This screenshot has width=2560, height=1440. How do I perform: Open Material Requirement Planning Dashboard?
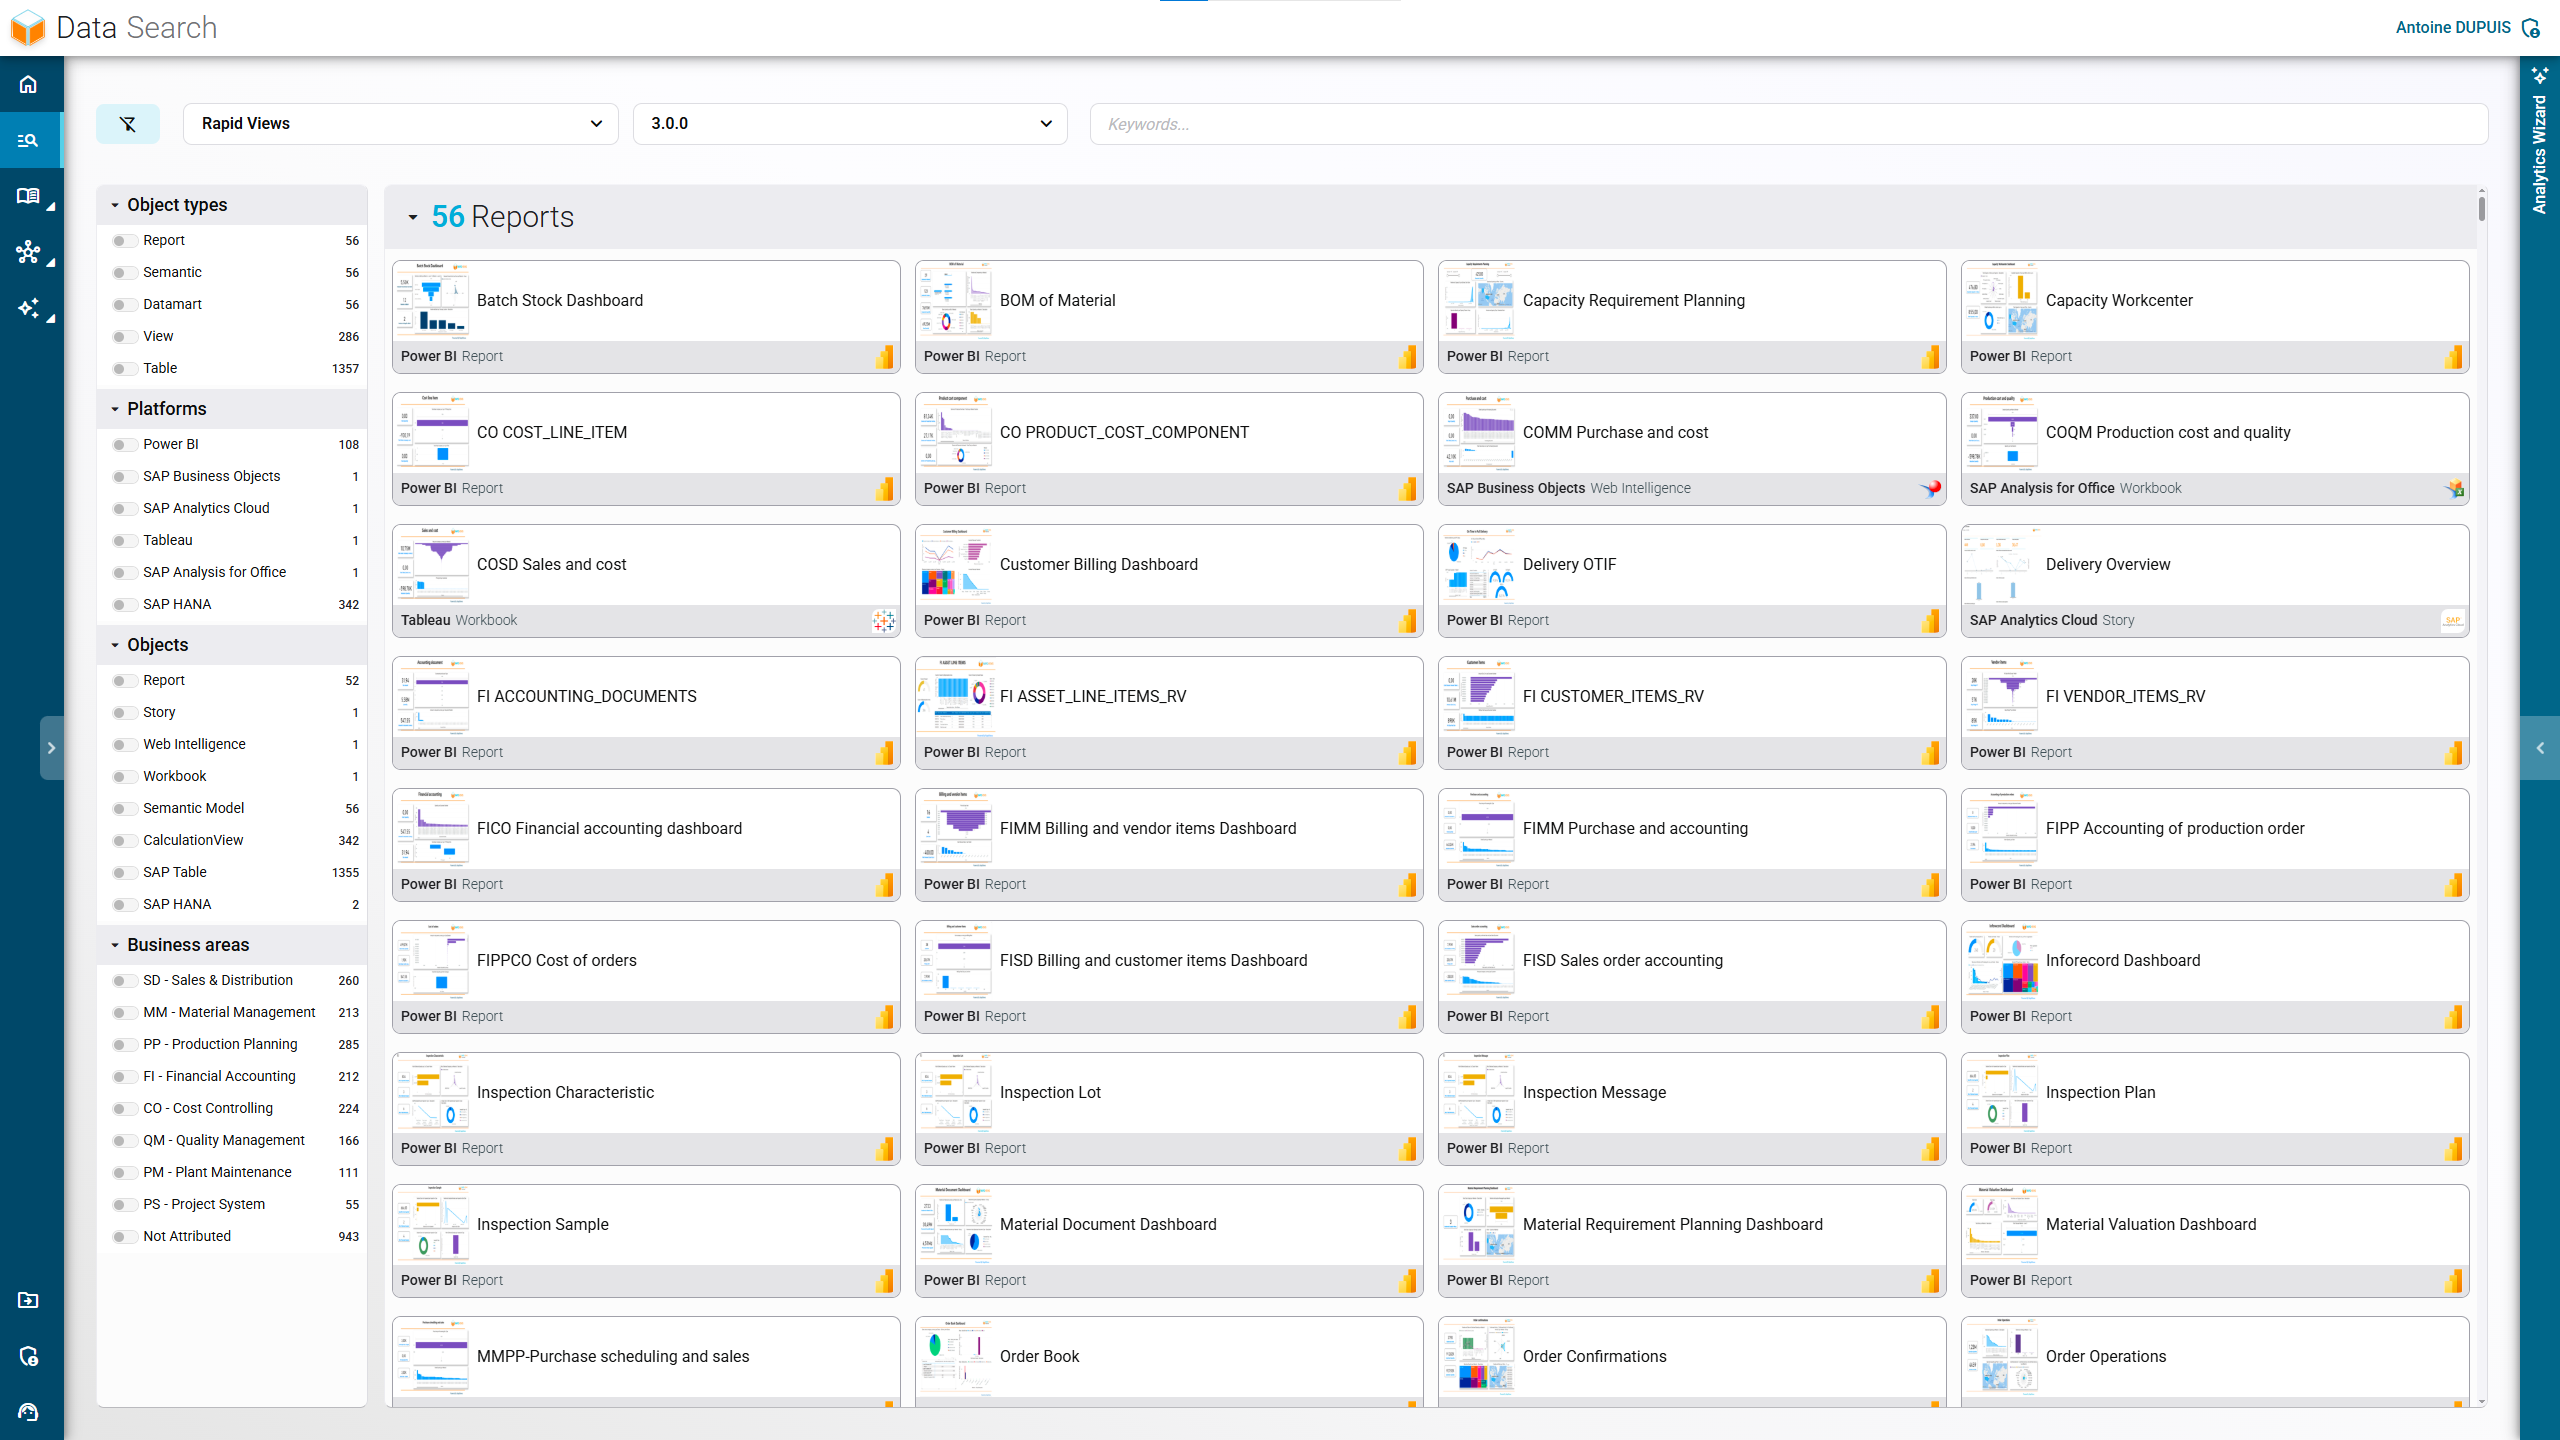click(1692, 1241)
